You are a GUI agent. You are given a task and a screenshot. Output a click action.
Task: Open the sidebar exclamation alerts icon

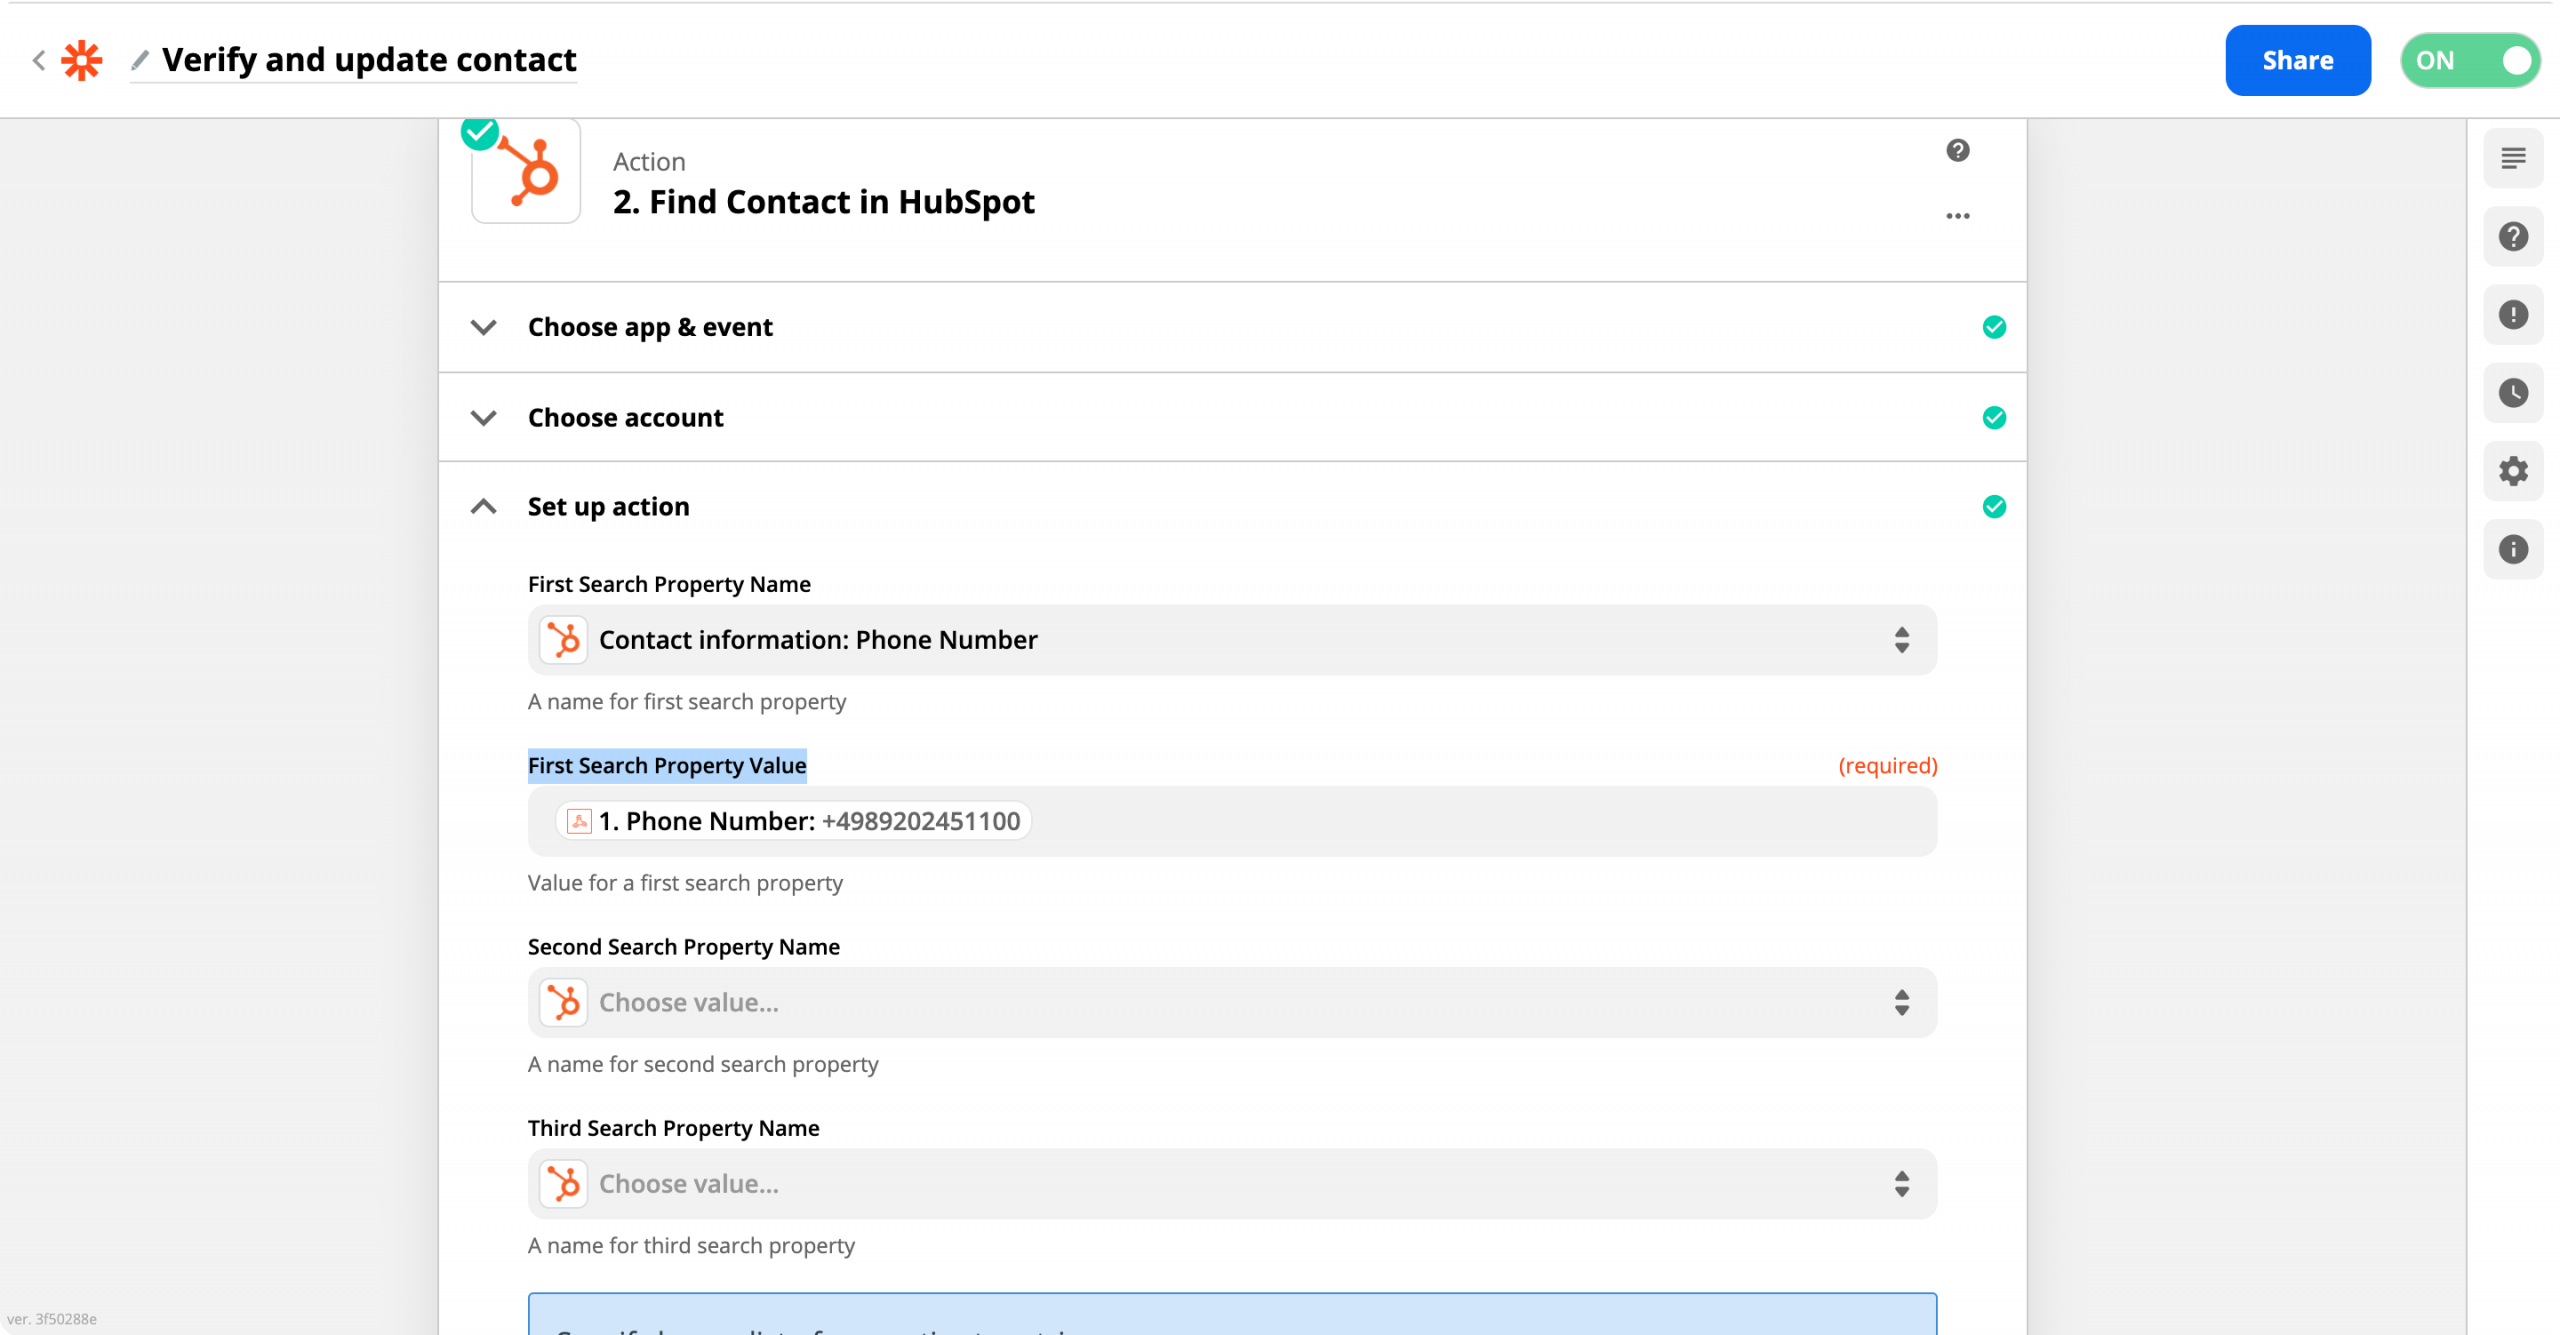coord(2513,315)
